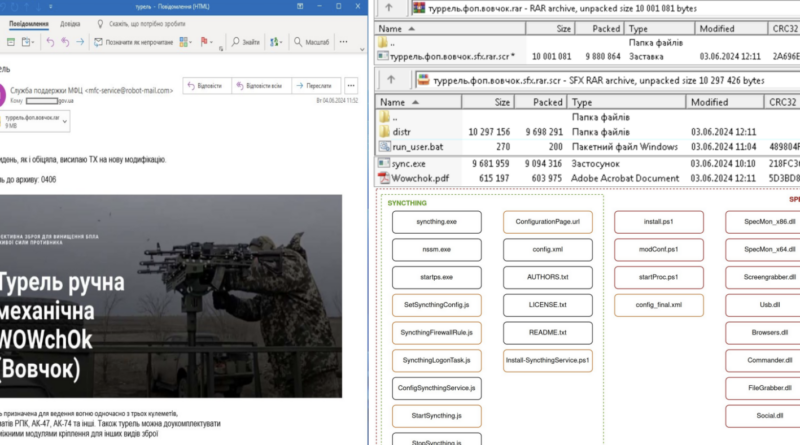Click the modConf.ps1 box
The height and width of the screenshot is (445, 800).
pos(659,250)
